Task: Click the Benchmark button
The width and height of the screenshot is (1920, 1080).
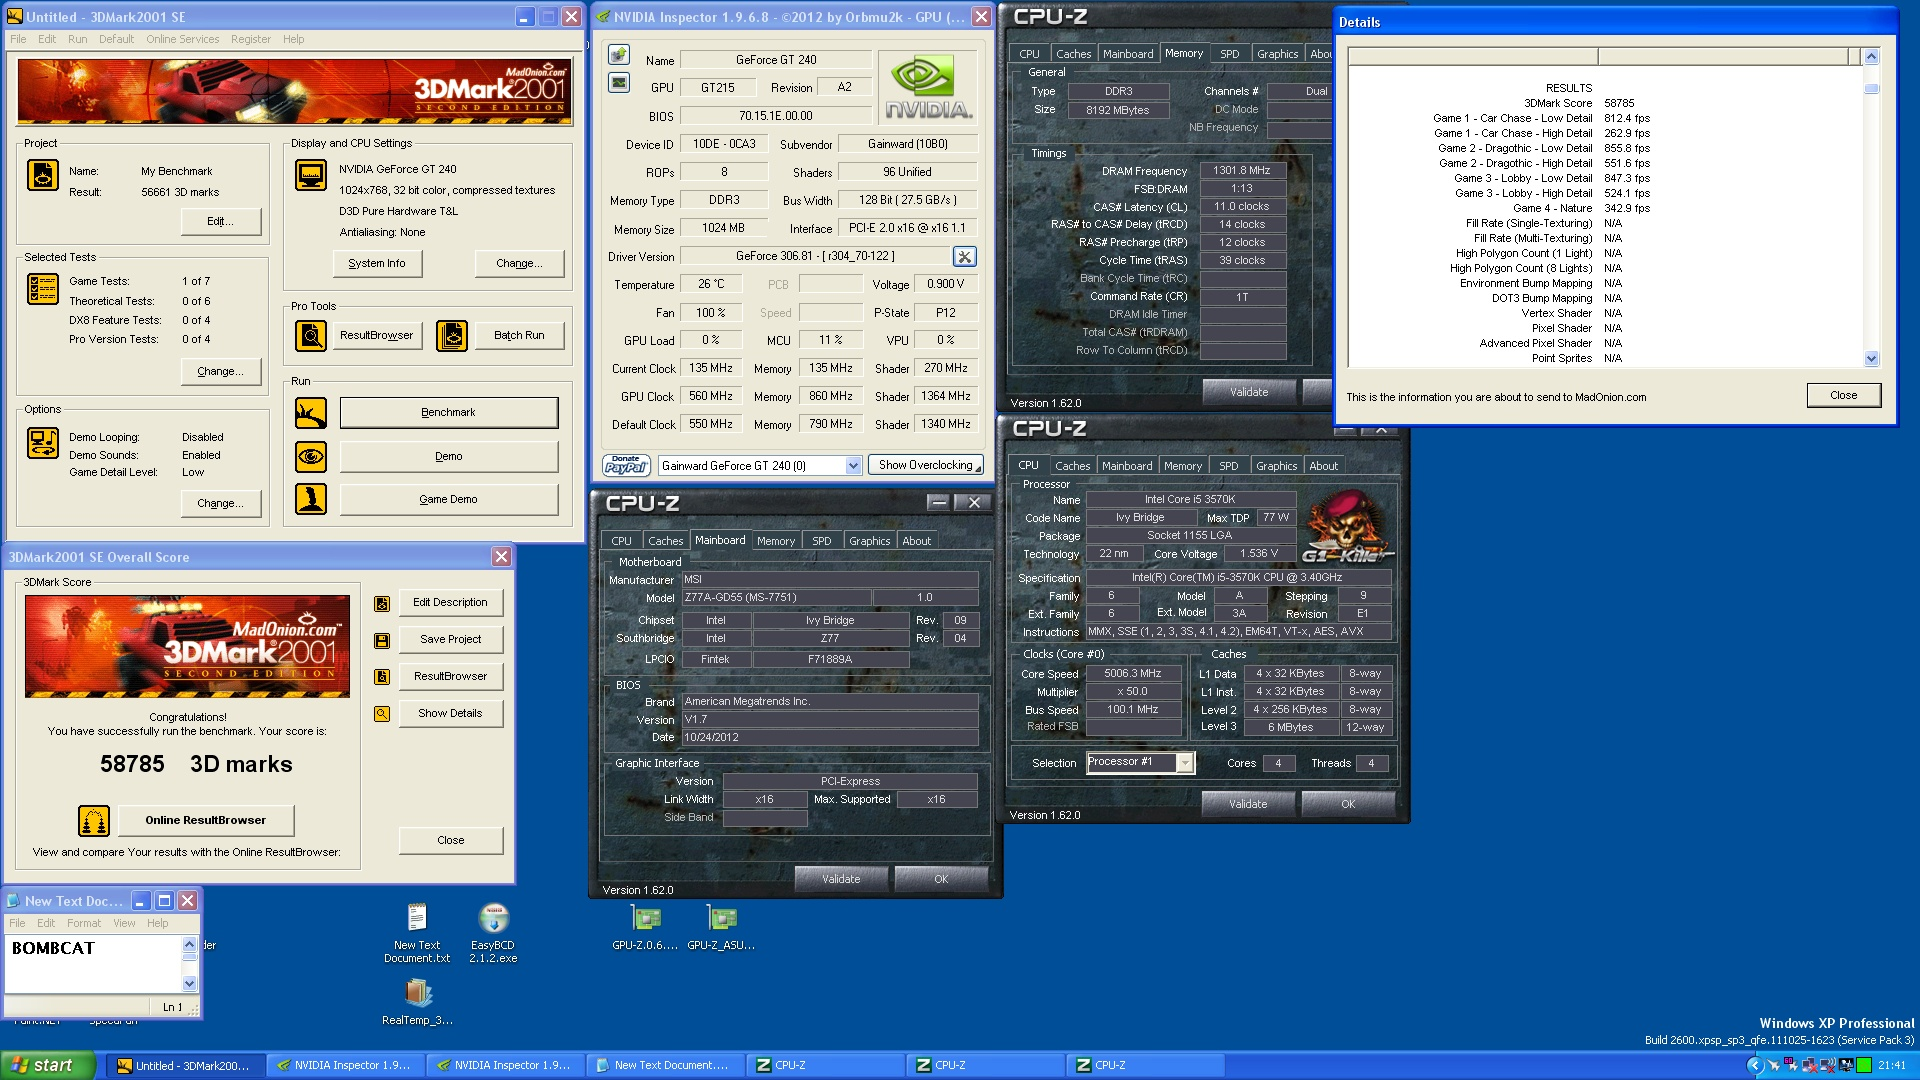Action: tap(448, 413)
